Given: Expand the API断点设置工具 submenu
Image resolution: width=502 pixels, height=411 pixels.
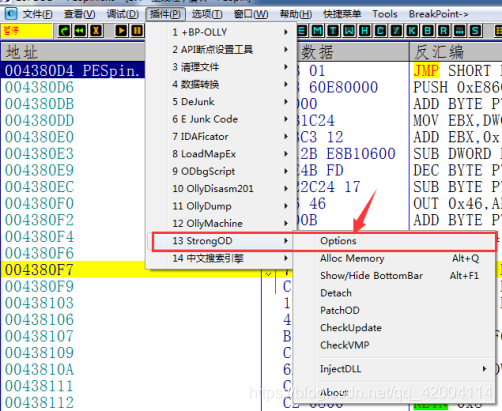Looking at the screenshot, I should coord(221,49).
